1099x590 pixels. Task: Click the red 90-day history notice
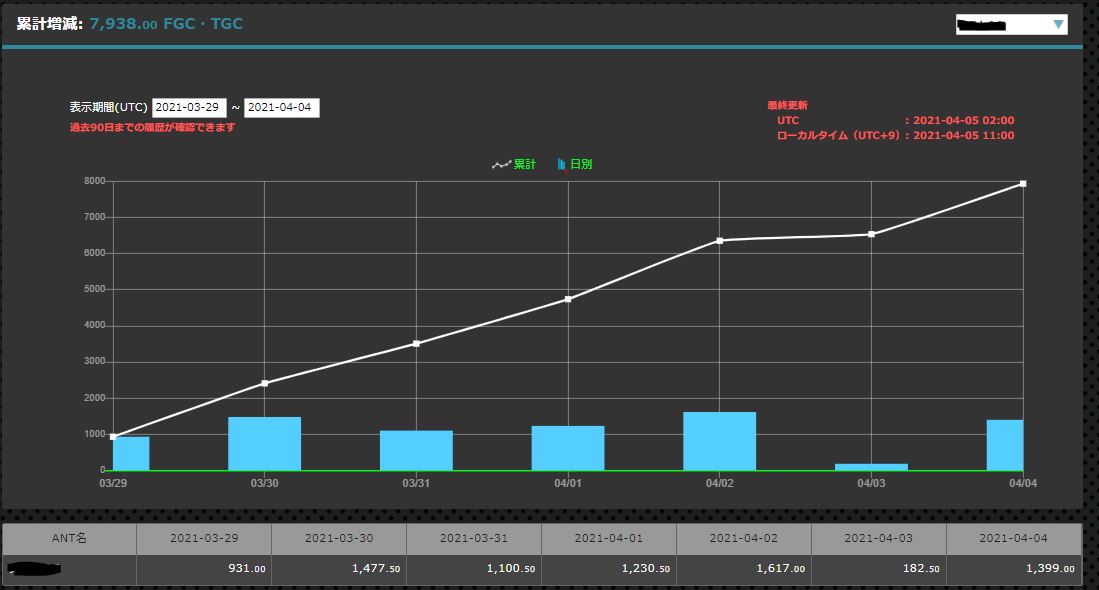click(x=152, y=128)
